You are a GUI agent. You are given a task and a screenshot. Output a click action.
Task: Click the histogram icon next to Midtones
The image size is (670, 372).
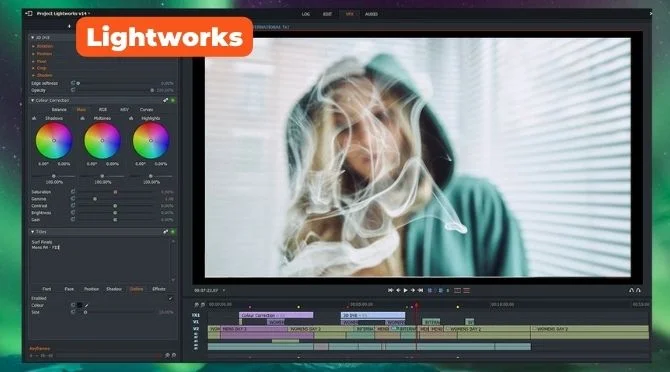(x=83, y=118)
